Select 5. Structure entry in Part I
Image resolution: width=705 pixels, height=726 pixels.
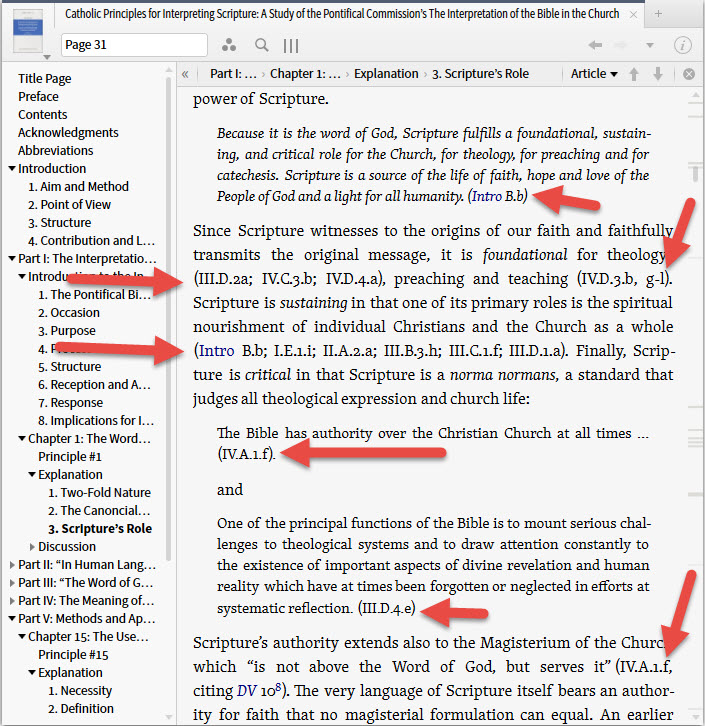pyautogui.click(x=69, y=367)
